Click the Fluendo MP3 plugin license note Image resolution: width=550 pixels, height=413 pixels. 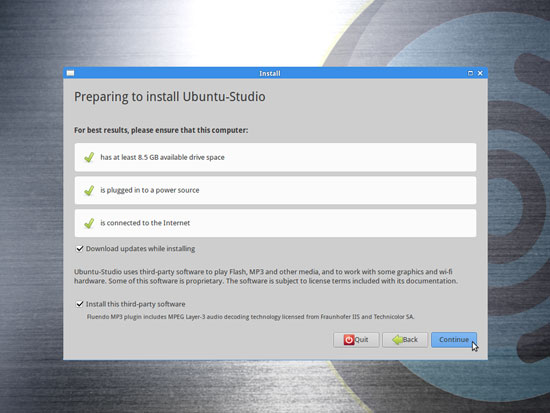(250, 317)
